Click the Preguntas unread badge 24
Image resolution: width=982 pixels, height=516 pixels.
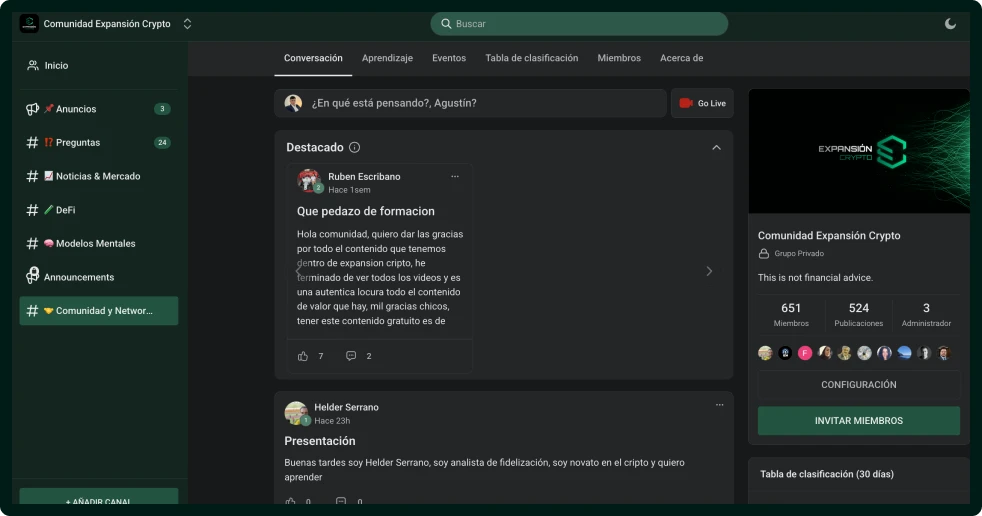[x=162, y=143]
